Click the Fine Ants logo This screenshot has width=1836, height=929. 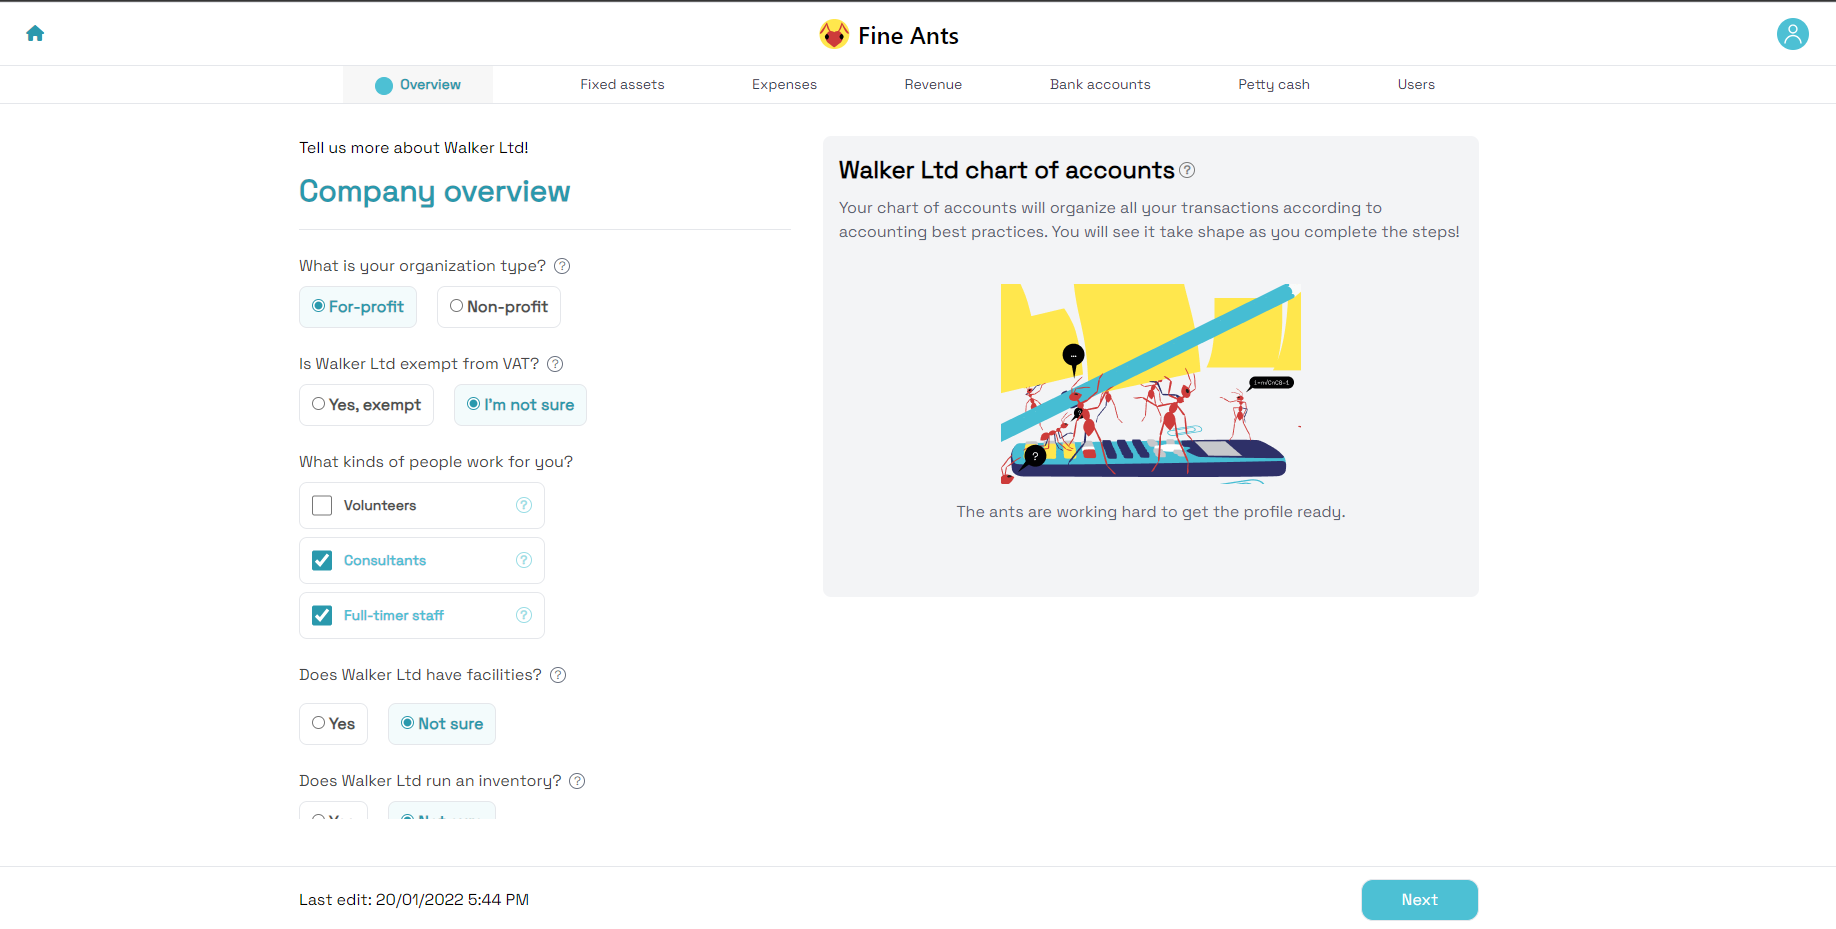(888, 36)
